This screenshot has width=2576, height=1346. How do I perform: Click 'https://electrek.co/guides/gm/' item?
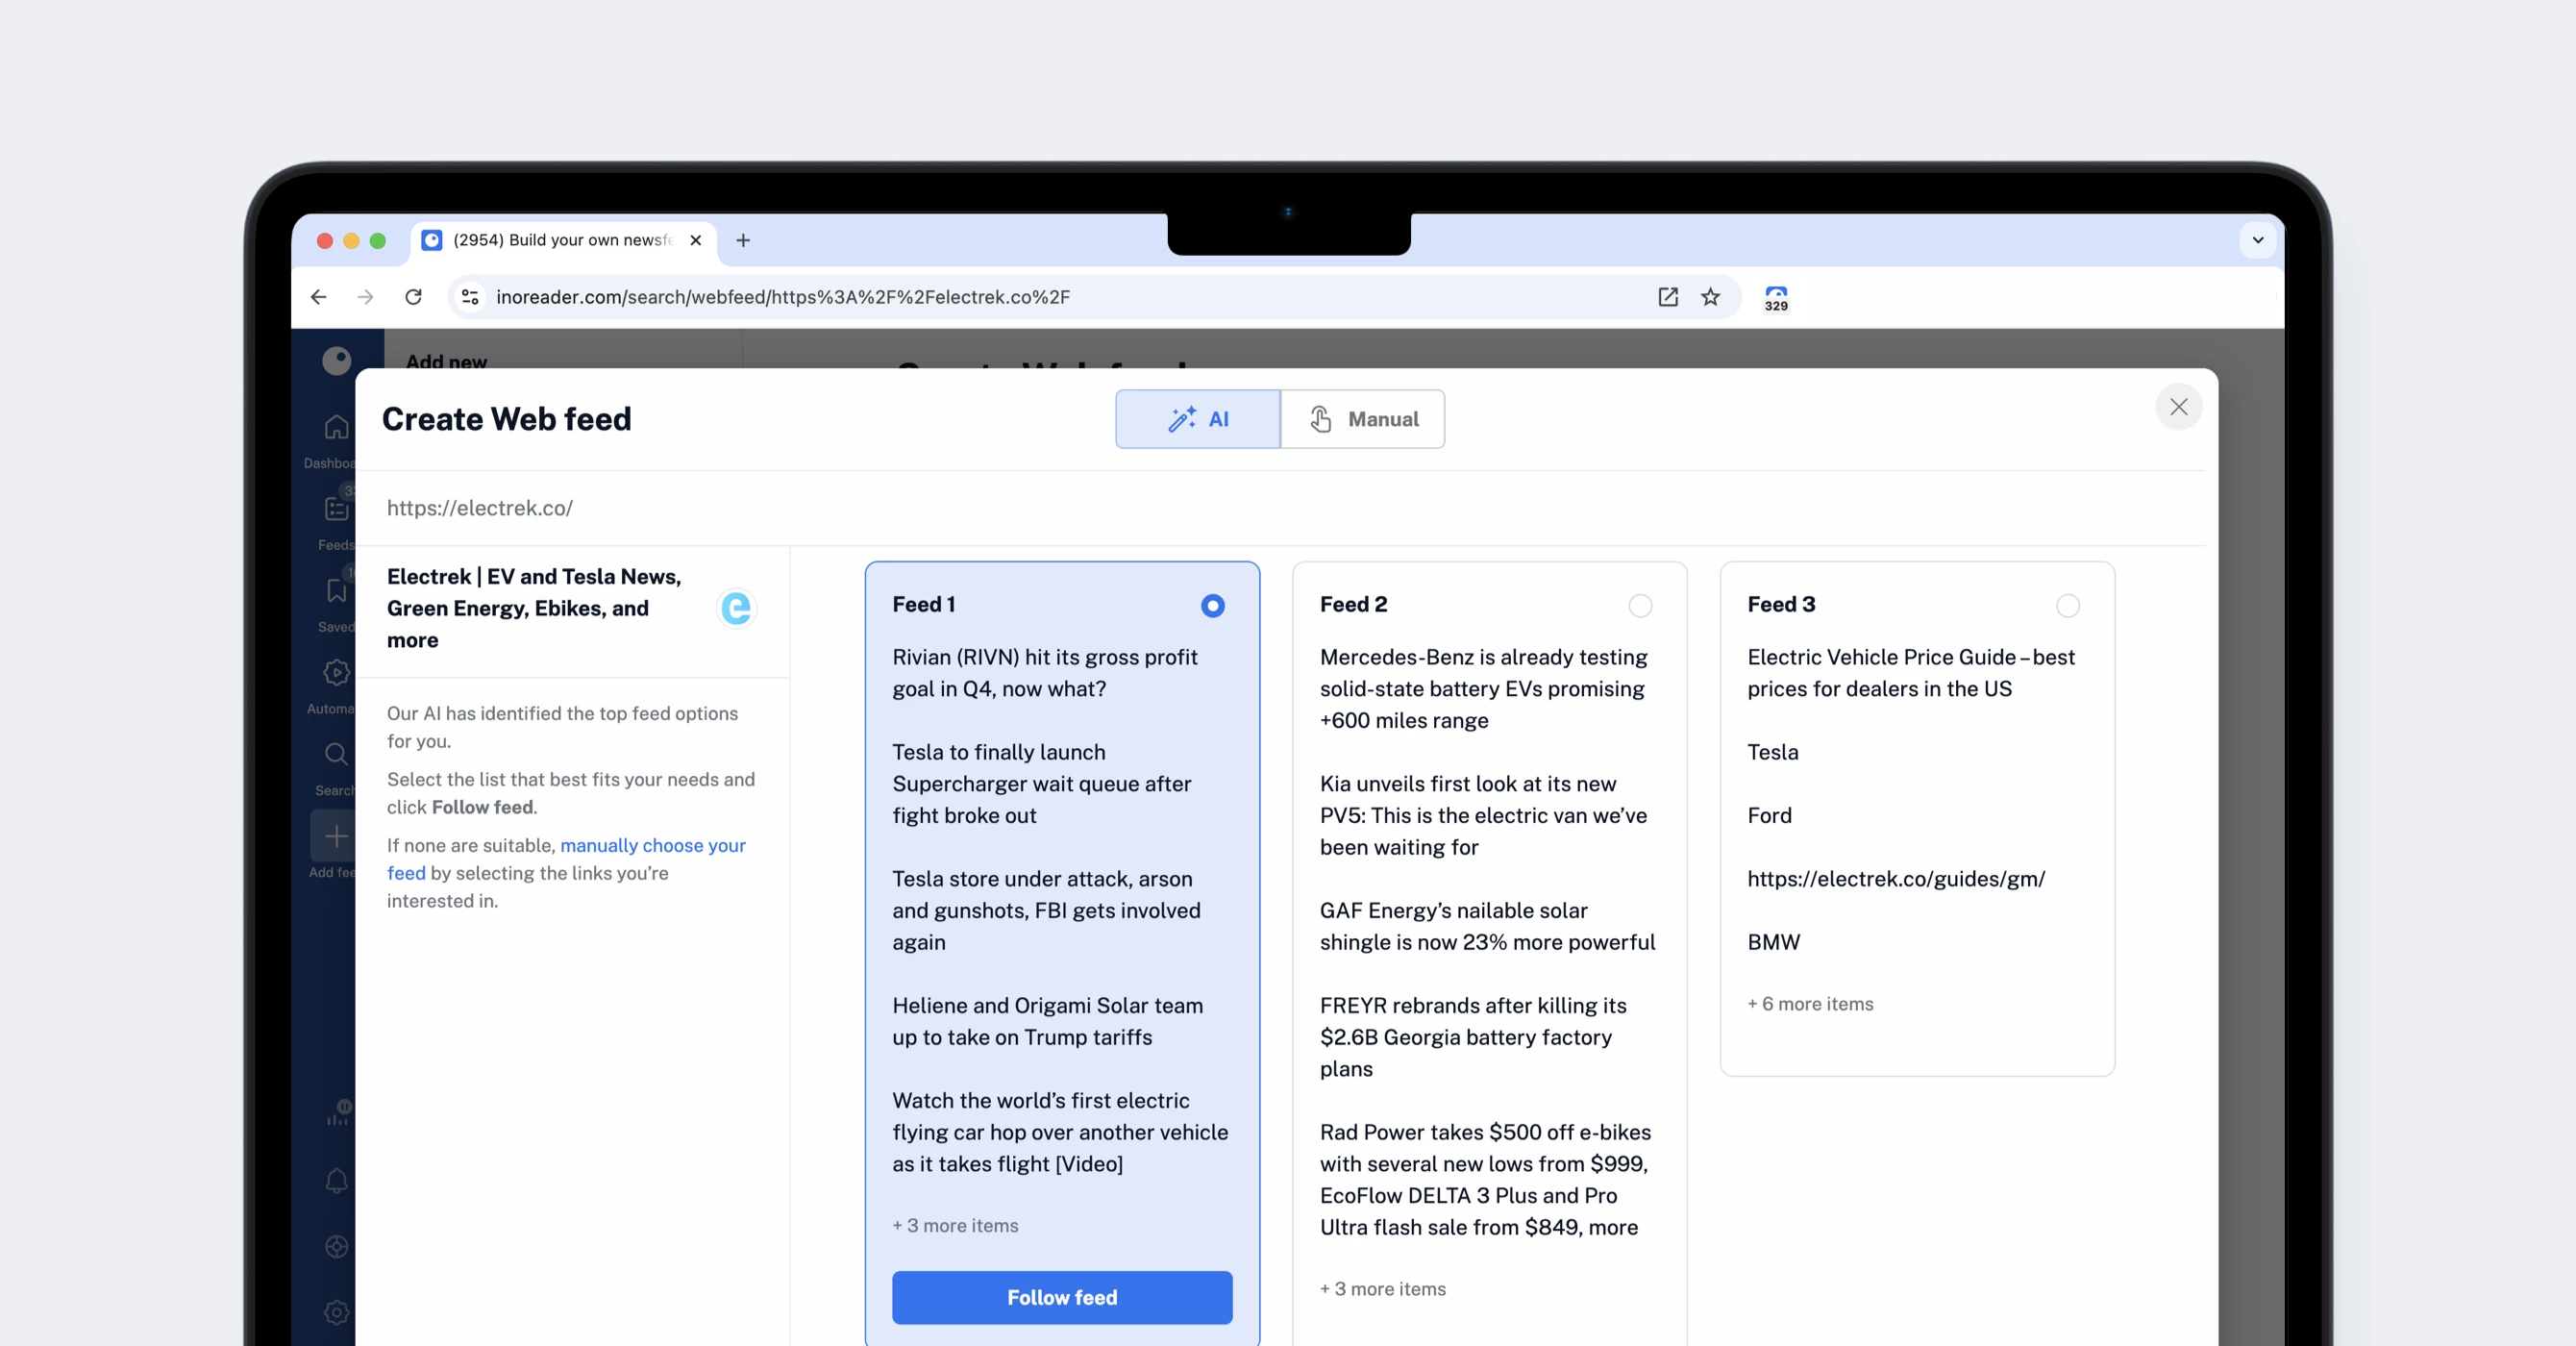pyautogui.click(x=1896, y=879)
